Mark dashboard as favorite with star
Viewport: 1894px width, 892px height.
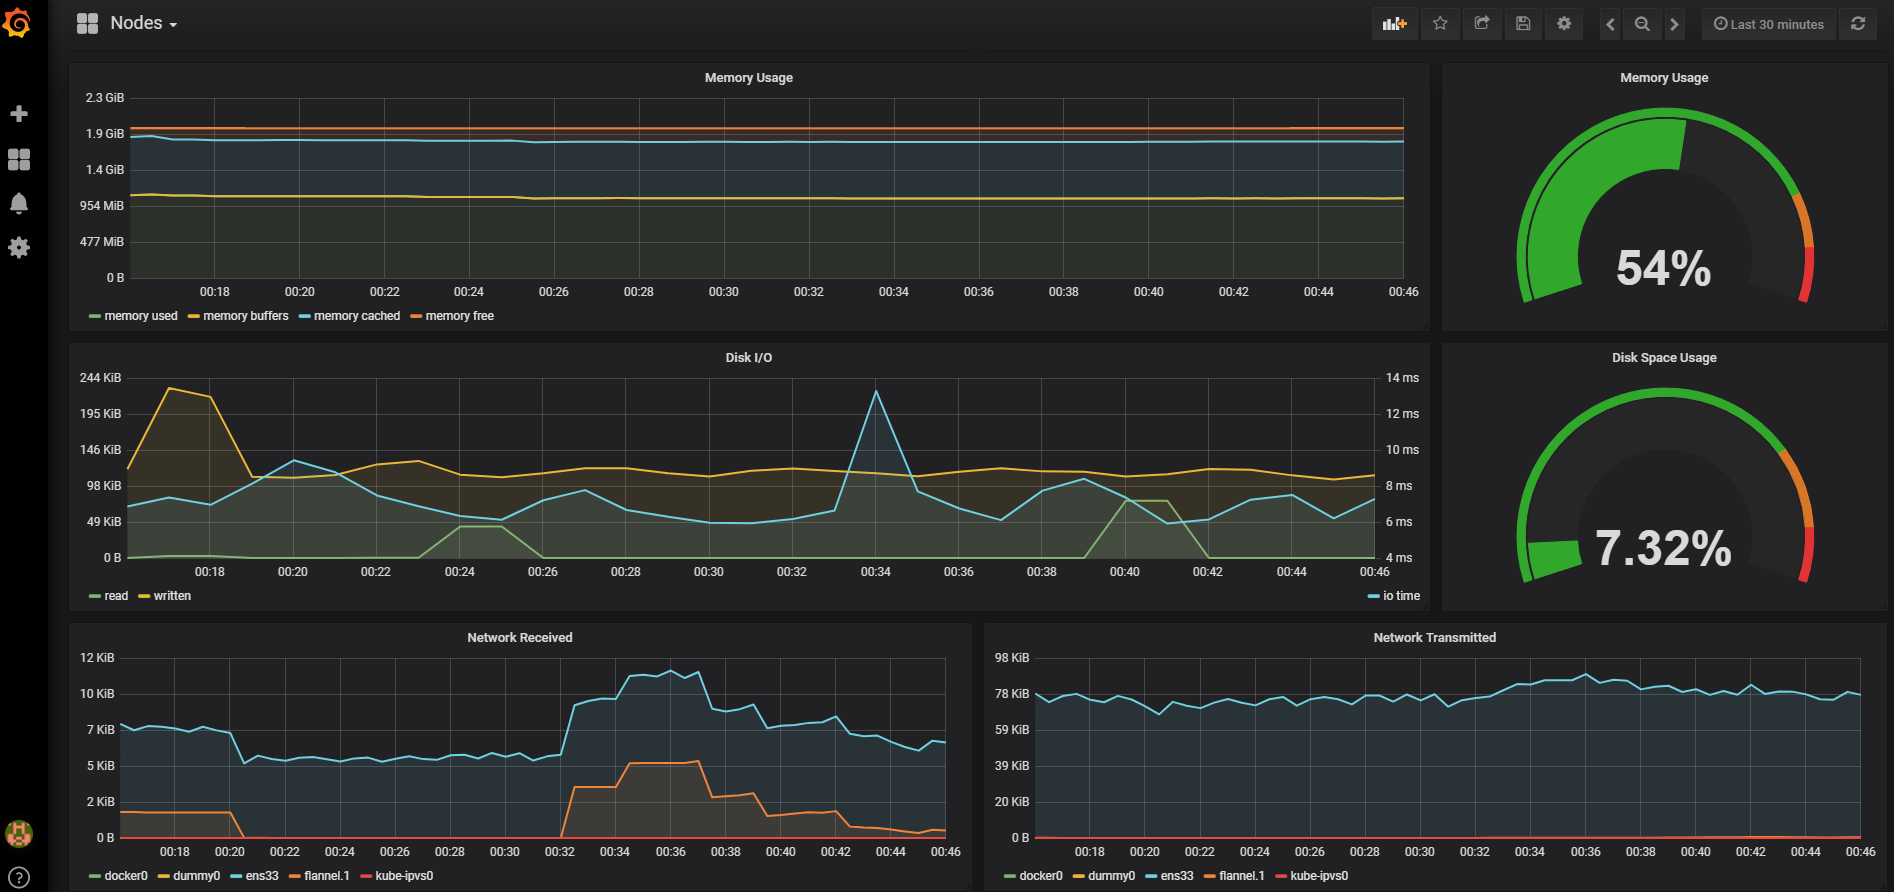1440,24
